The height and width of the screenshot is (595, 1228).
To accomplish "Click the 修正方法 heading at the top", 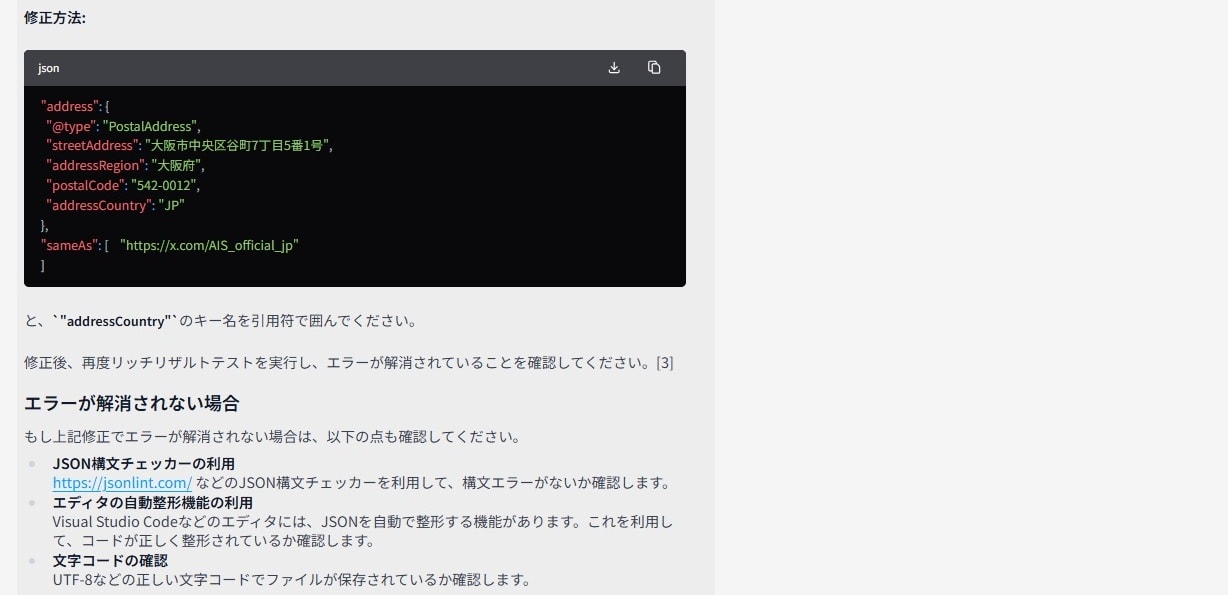I will [x=55, y=17].
